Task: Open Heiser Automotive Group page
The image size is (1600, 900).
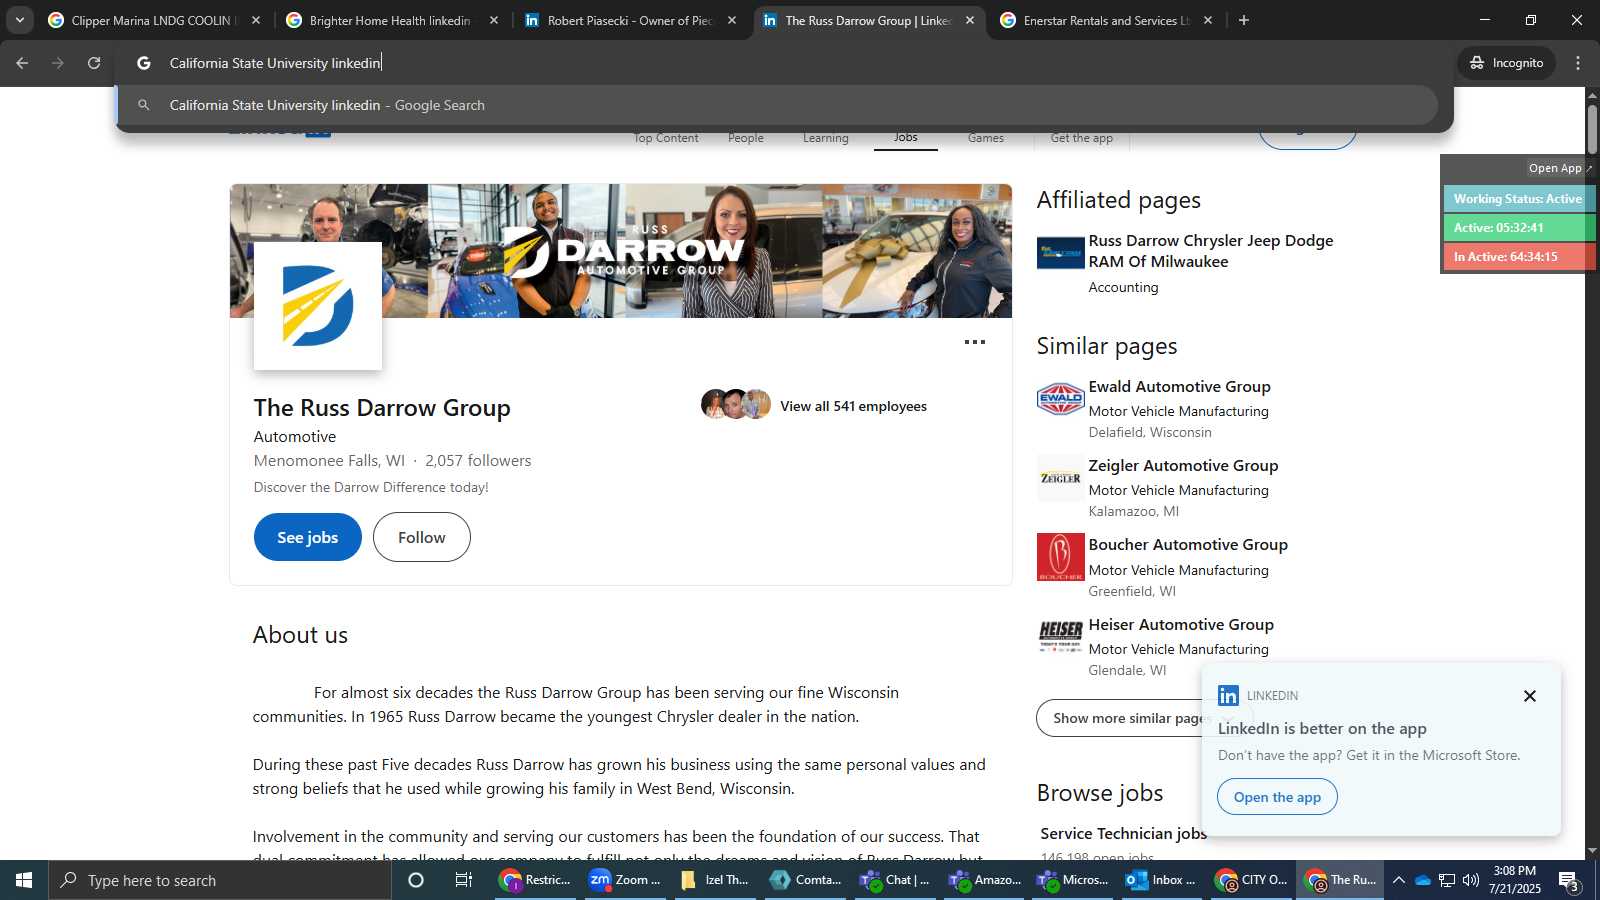Action: (x=1181, y=624)
